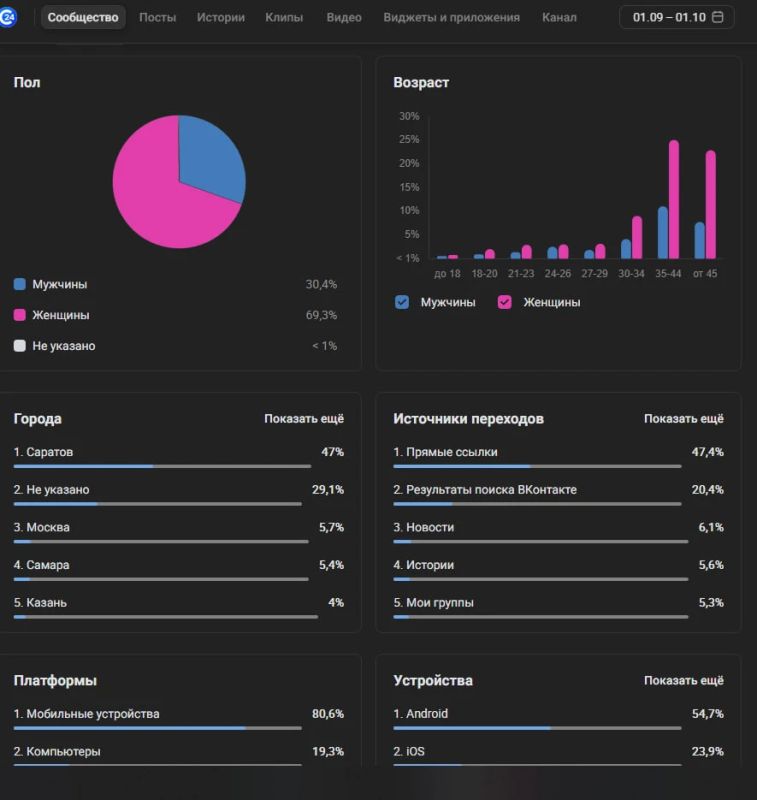This screenshot has width=757, height=800.
Task: Click the Самара city row
Action: pos(179,570)
